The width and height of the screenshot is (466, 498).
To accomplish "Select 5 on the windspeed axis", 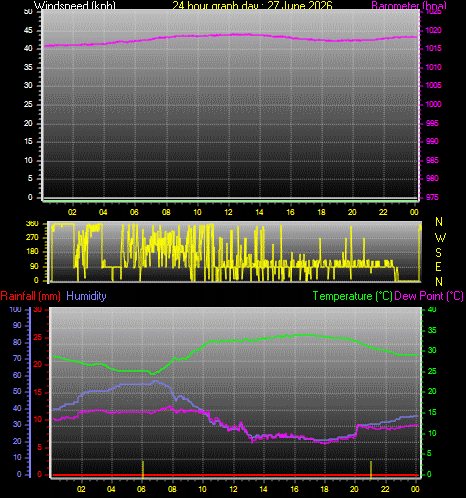I will pos(30,178).
